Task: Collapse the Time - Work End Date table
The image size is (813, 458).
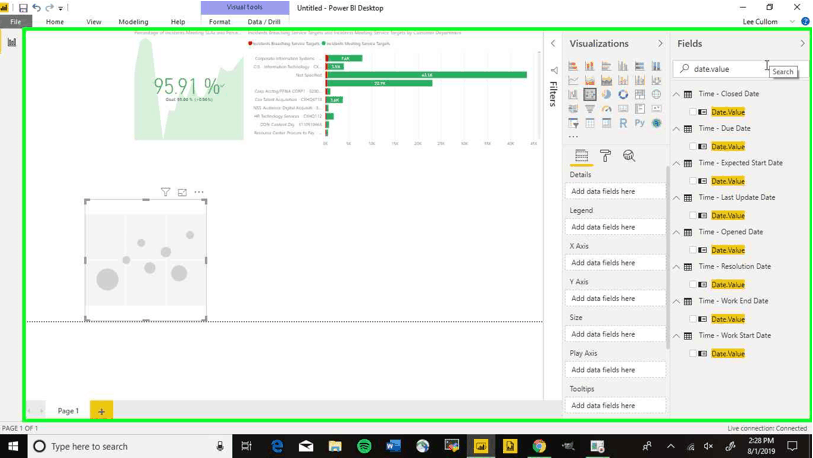Action: [x=677, y=301]
